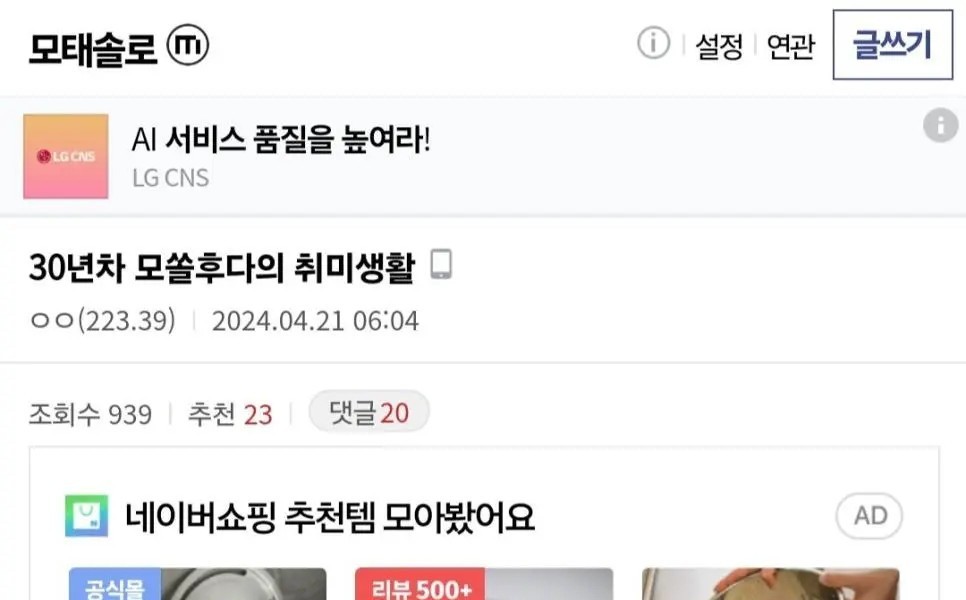Click author ㅇㅇ(223.39)
The height and width of the screenshot is (600, 966).
(102, 321)
